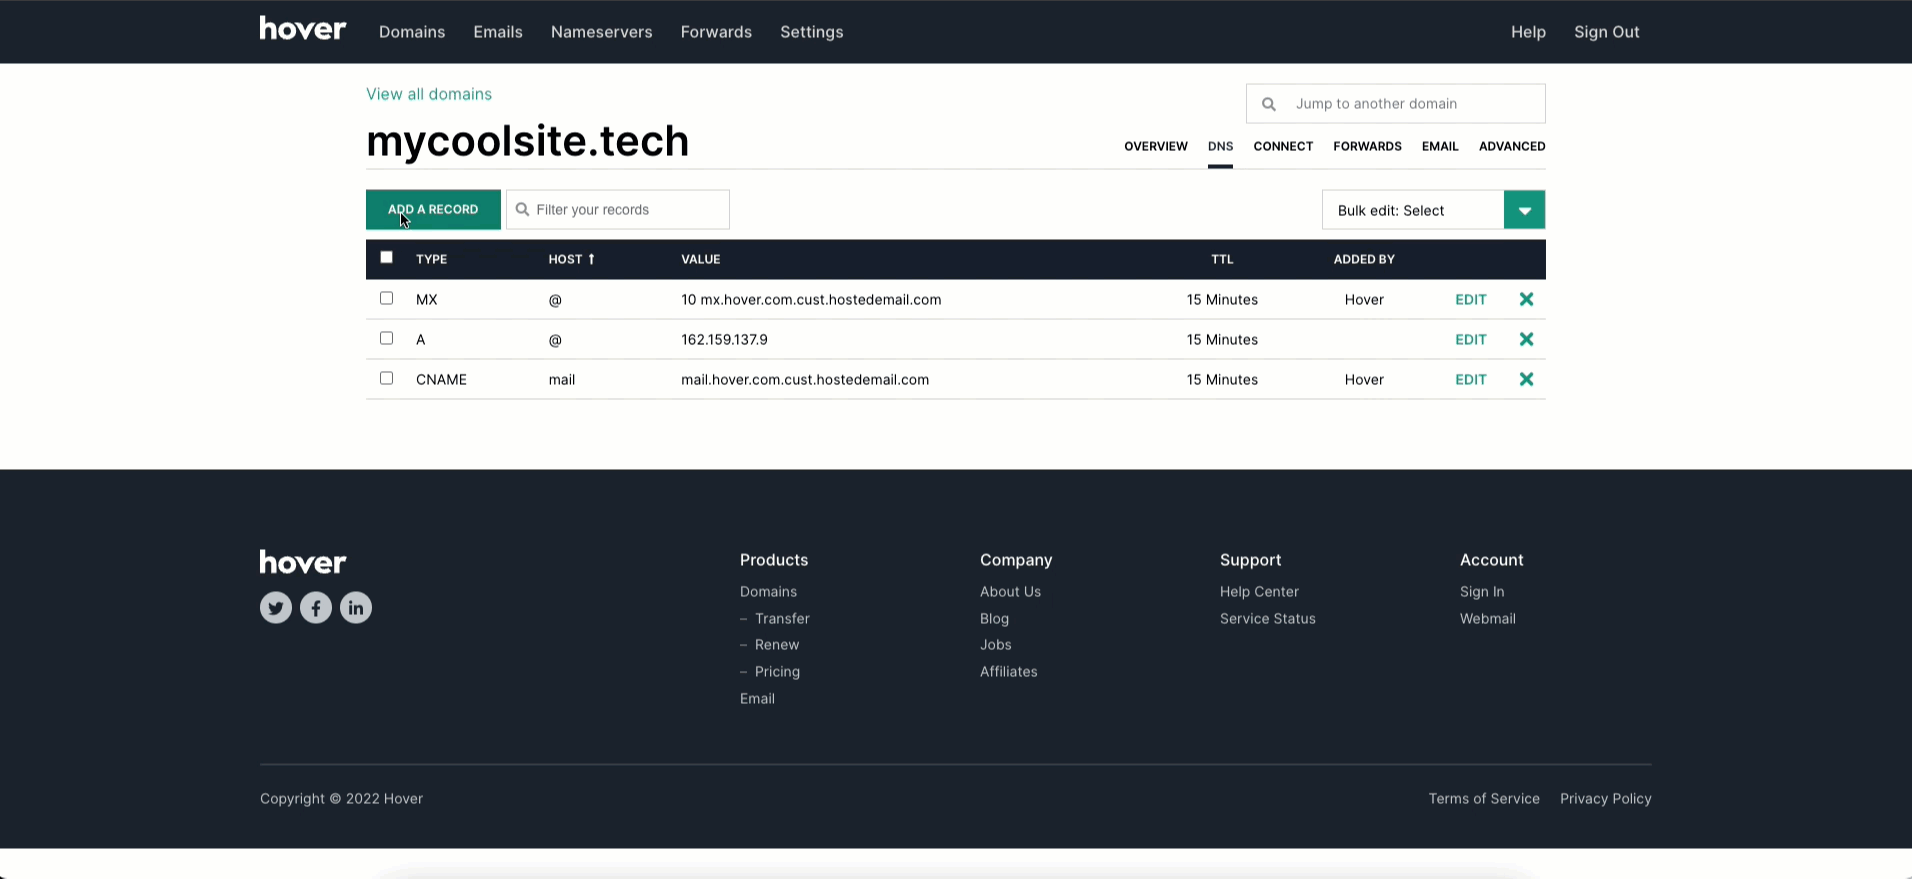Click the Hover logo in top navigation
The width and height of the screenshot is (1912, 879).
click(303, 29)
